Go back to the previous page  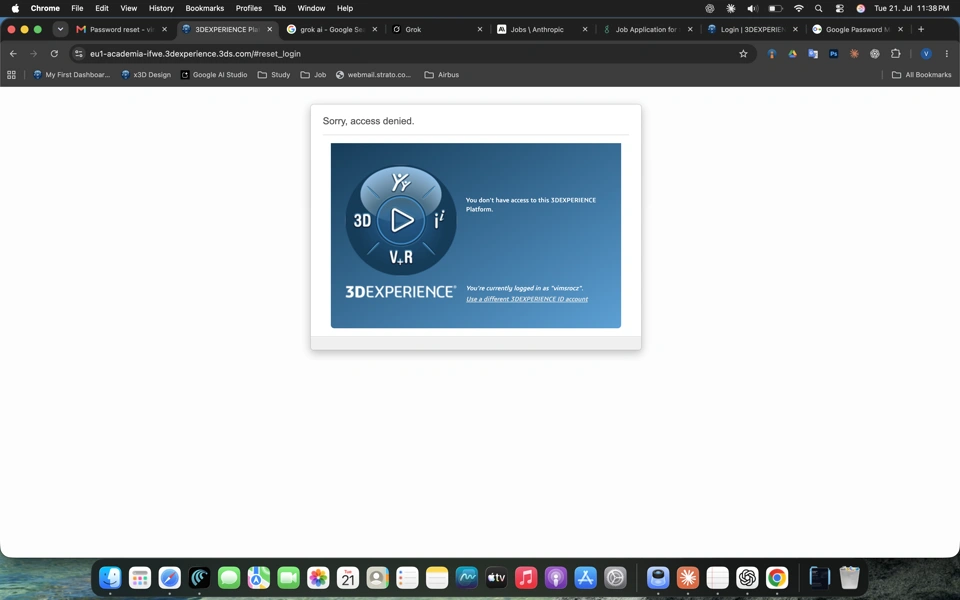coord(13,54)
